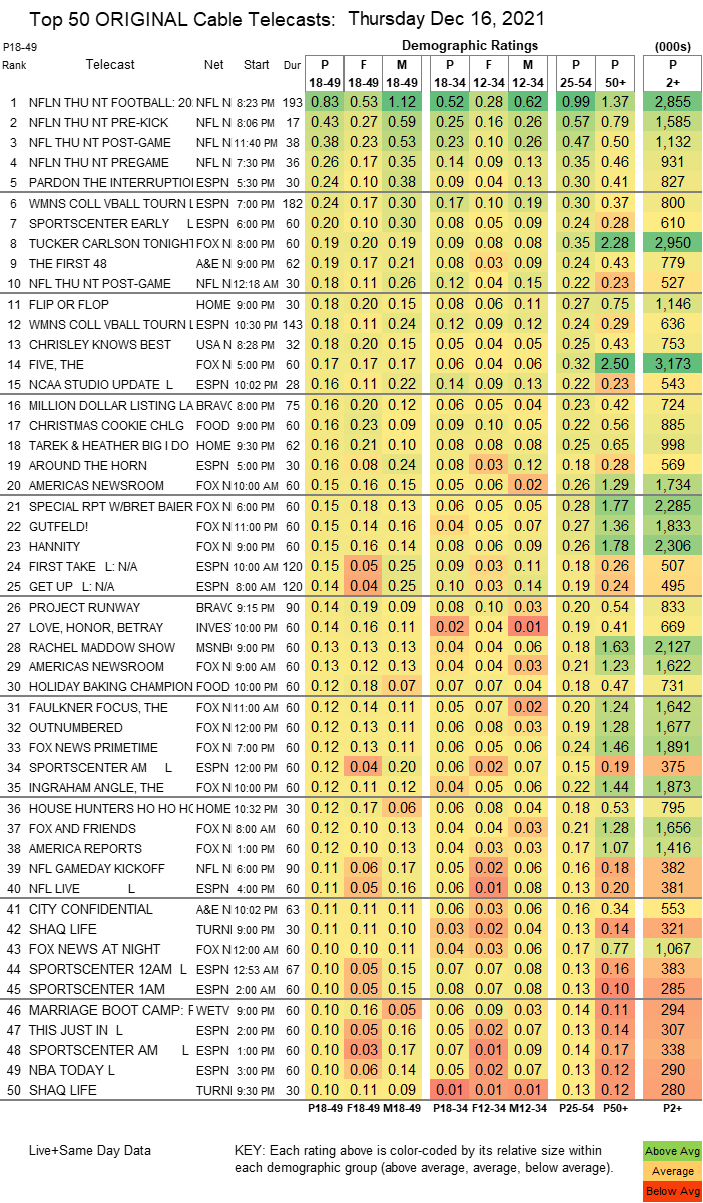
Task: Click the 'Telecast' column header
Action: (x=109, y=64)
